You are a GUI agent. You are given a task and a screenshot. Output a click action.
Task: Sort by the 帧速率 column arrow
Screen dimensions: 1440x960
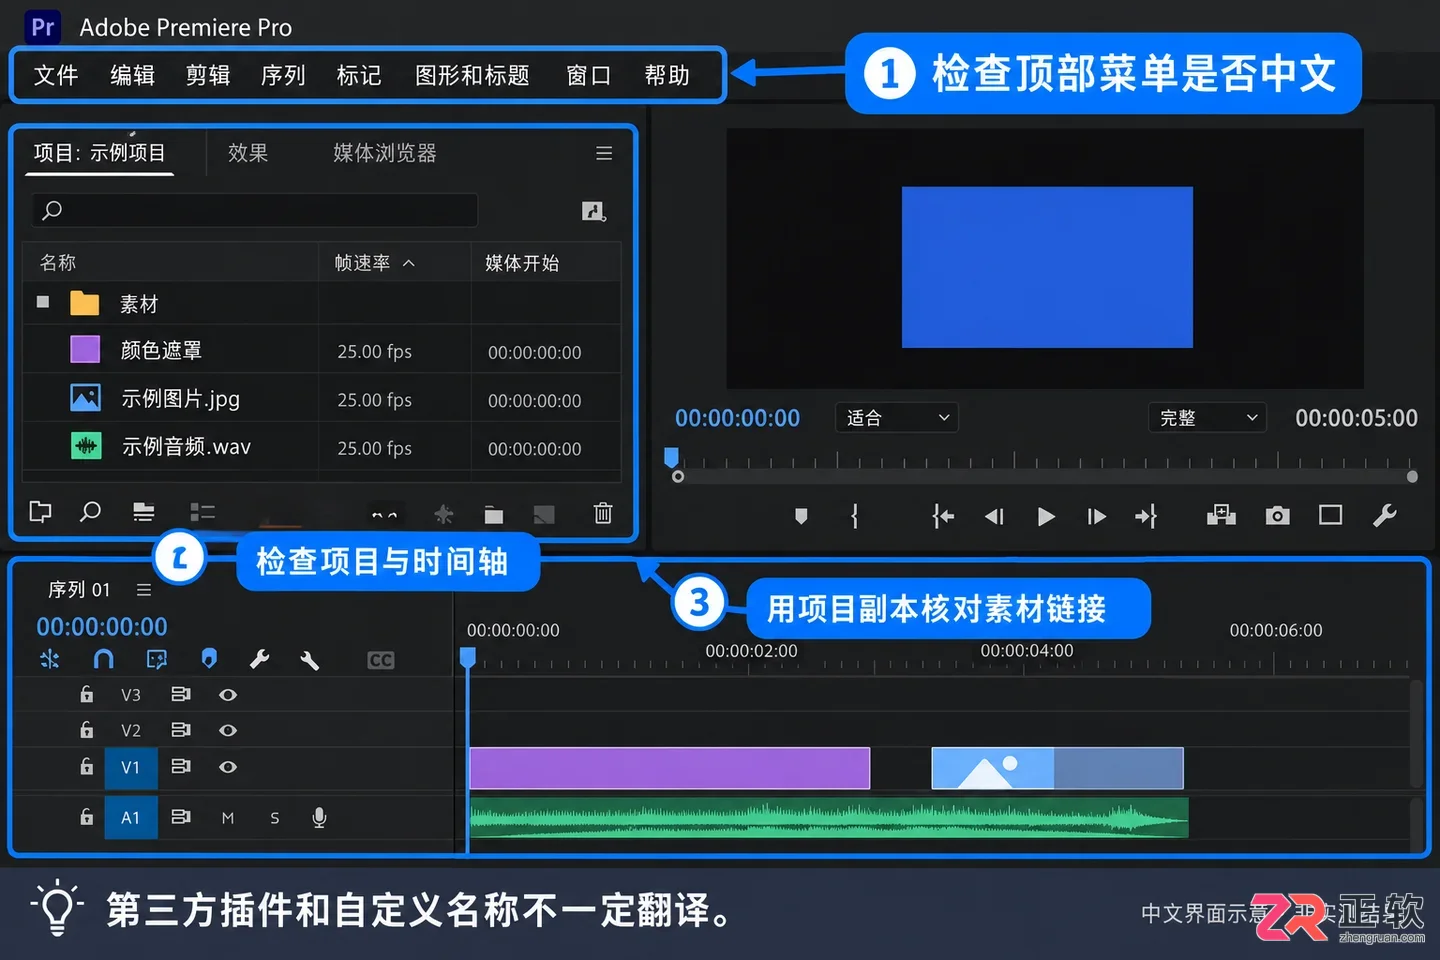pos(409,263)
